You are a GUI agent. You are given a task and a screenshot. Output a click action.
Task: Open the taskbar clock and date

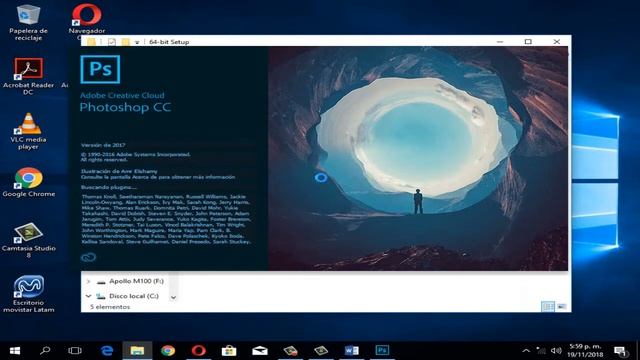click(585, 351)
